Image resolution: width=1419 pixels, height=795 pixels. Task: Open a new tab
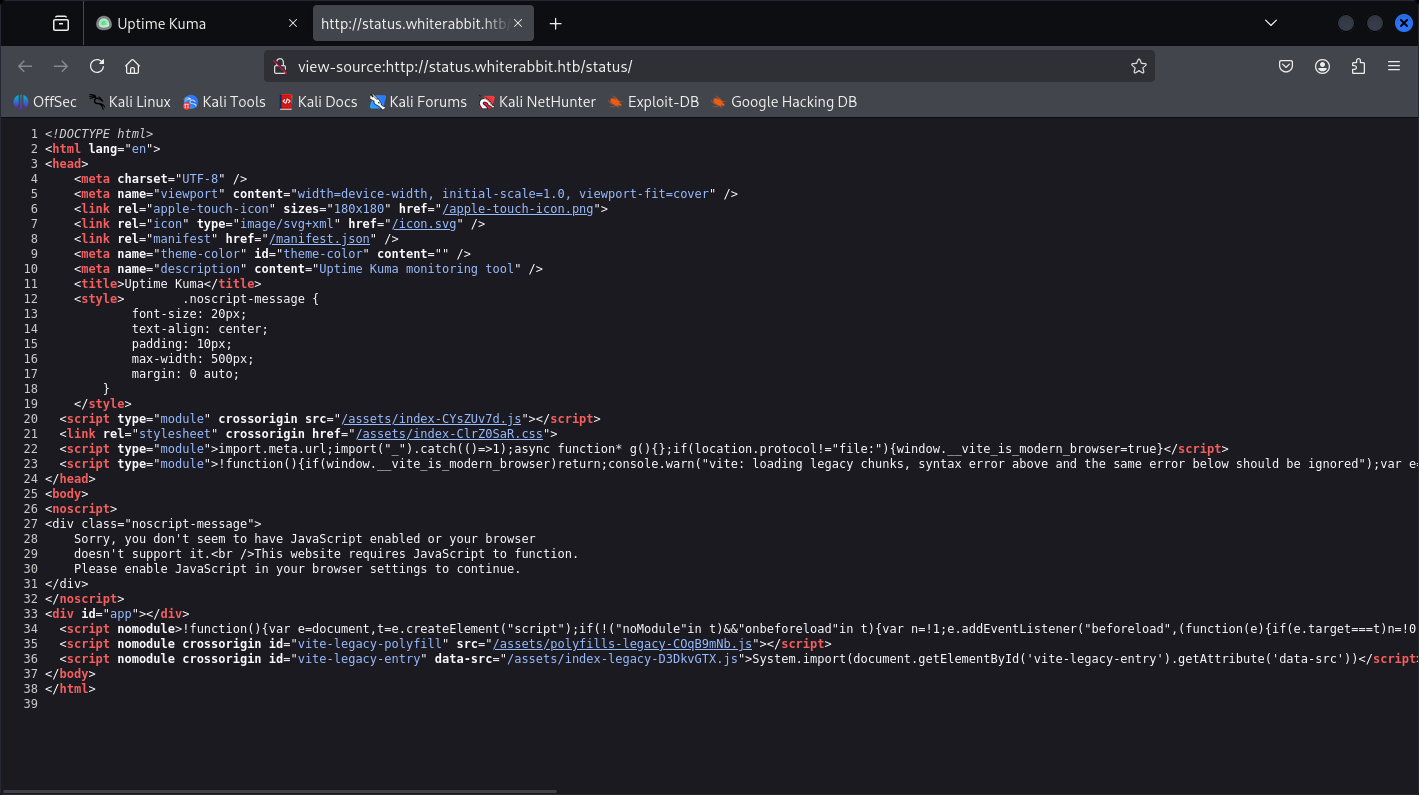tap(556, 23)
